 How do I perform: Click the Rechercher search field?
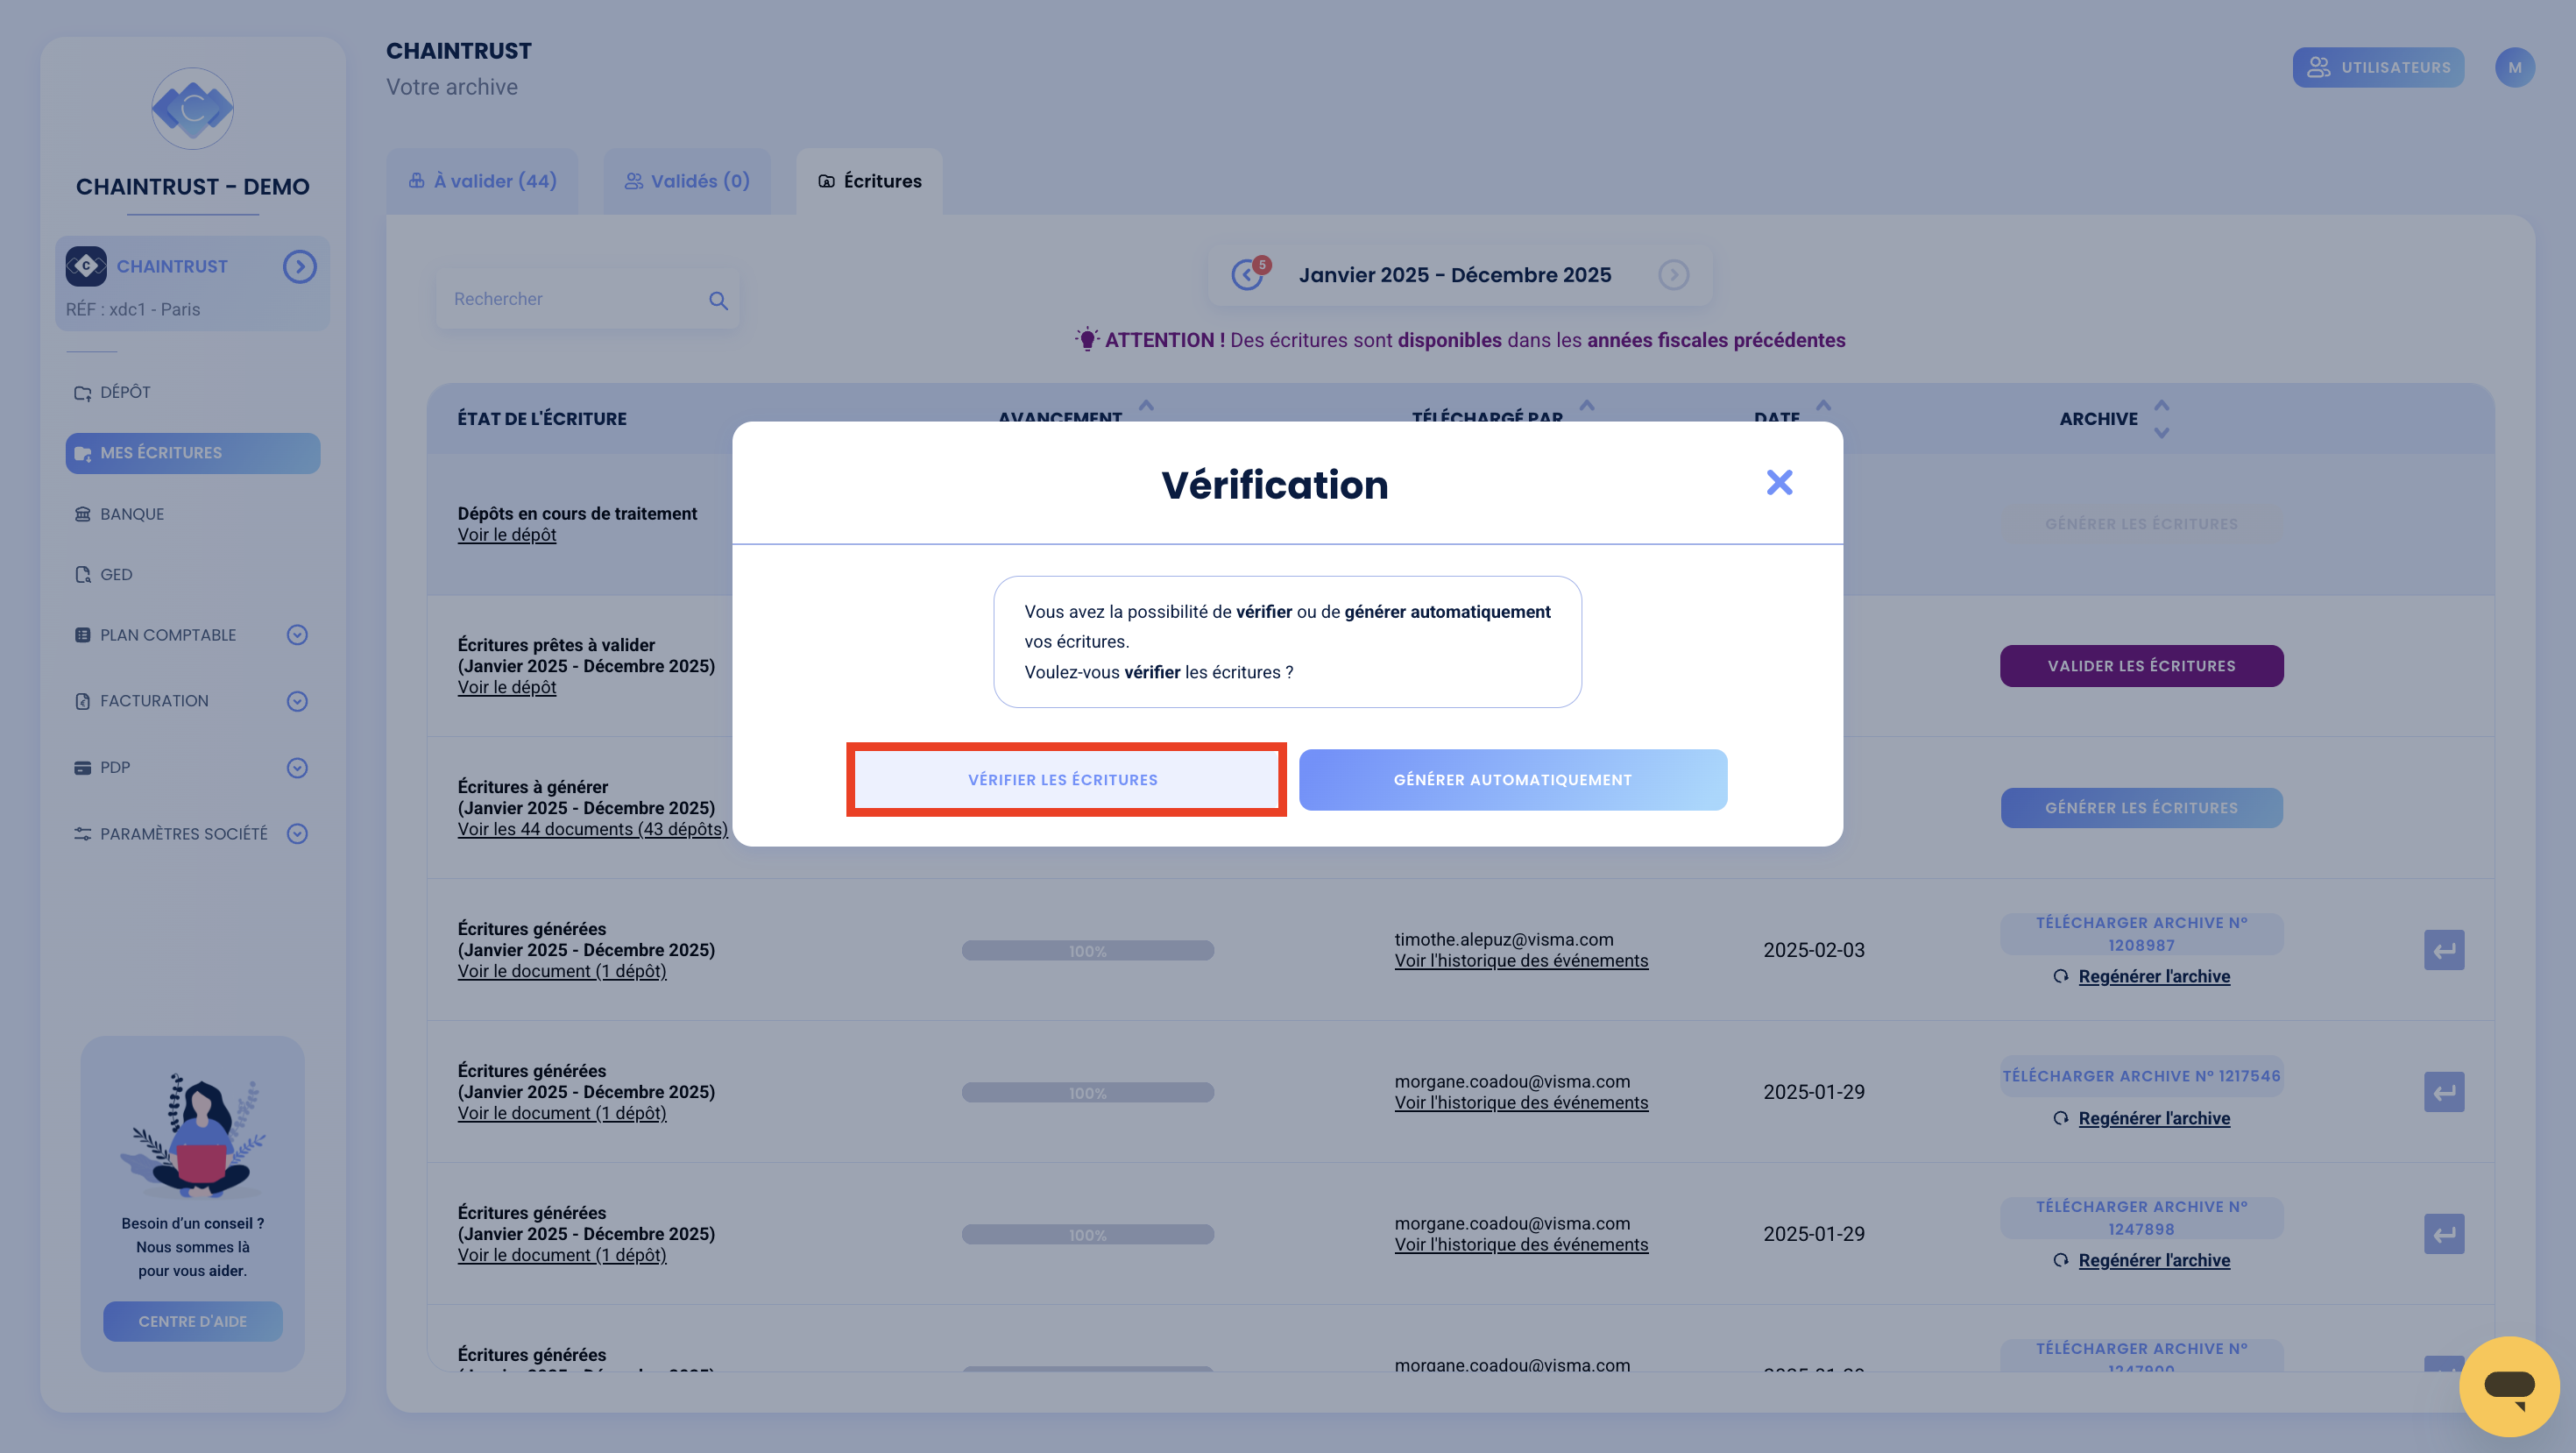[587, 299]
